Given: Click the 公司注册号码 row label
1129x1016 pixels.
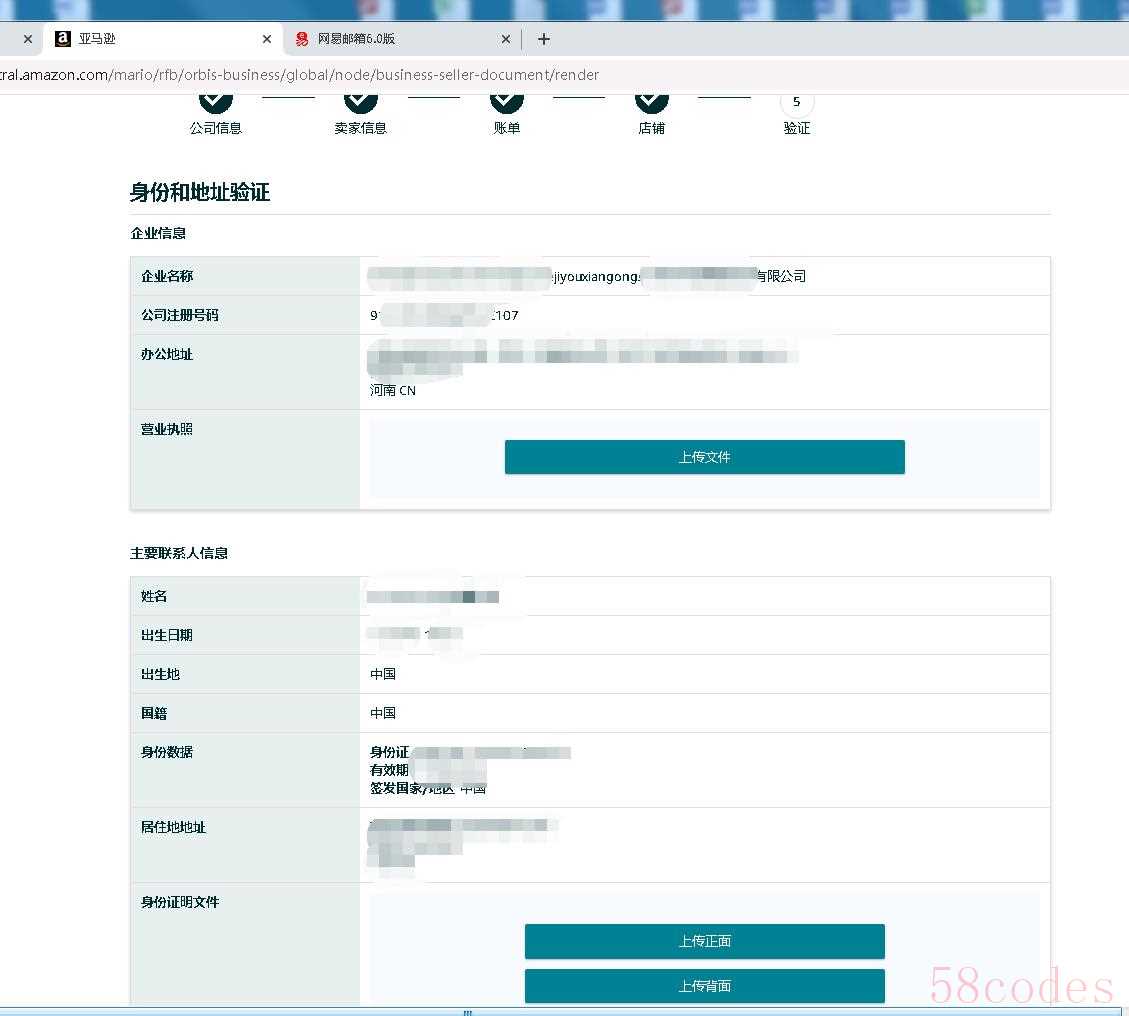Looking at the screenshot, I should click(x=179, y=315).
